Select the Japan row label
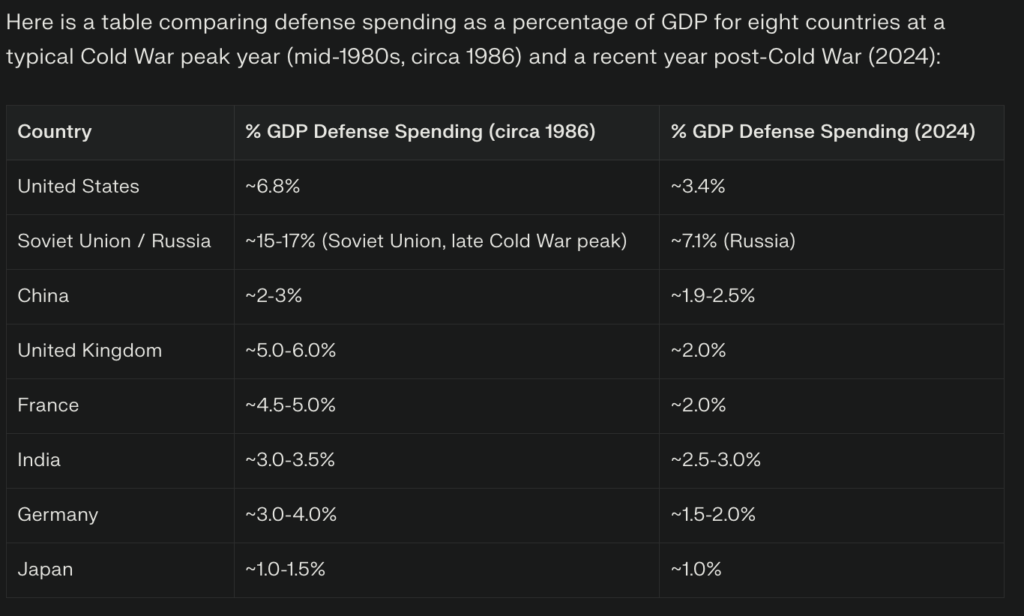This screenshot has width=1024, height=616. tap(45, 570)
